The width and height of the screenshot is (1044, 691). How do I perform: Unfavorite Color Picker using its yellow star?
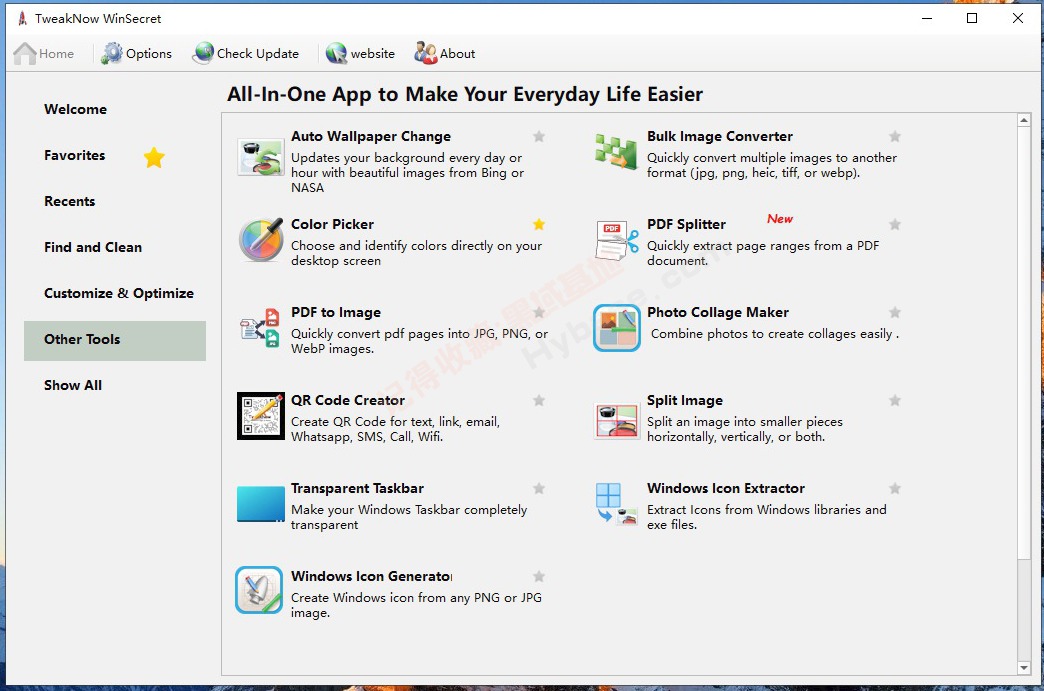coord(539,224)
